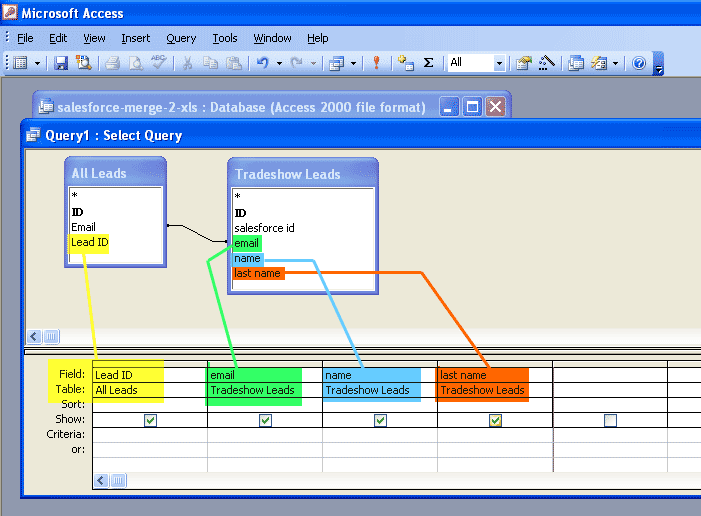Open the Query Type dropdown arrow

pyautogui.click(x=353, y=63)
